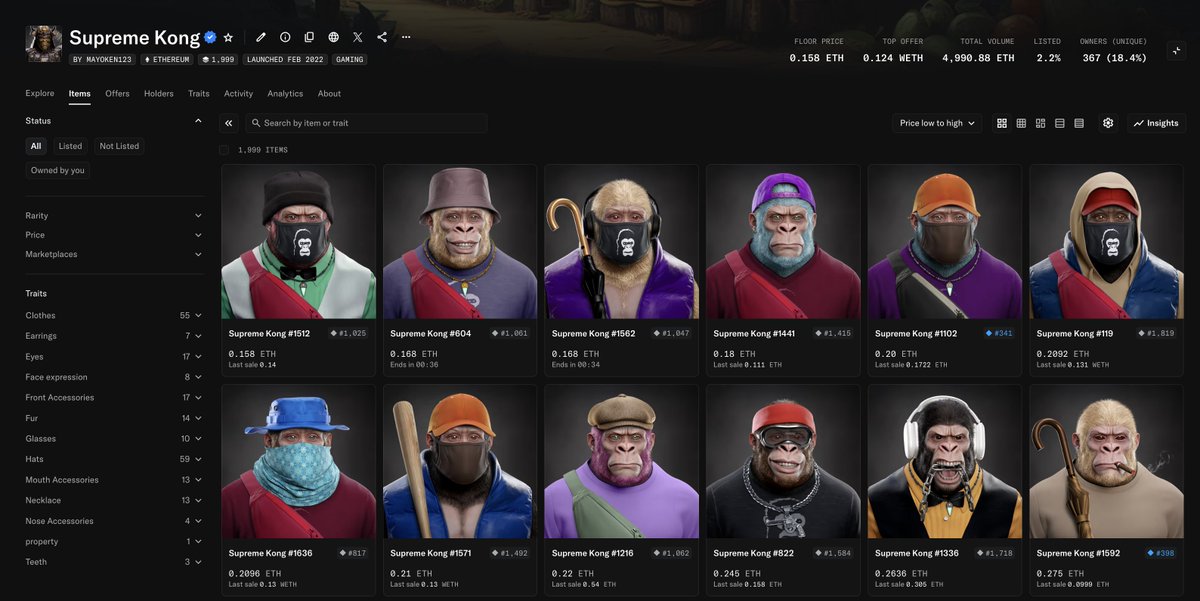The width and height of the screenshot is (1200, 601).
Task: Select the Listed status filter
Action: (x=70, y=146)
